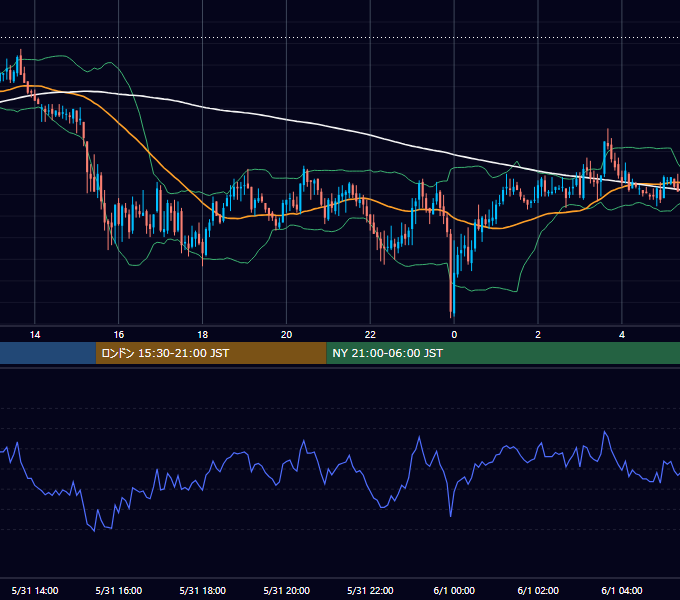
Task: Click the hour label 2 on price chart axis
Action: 538,335
